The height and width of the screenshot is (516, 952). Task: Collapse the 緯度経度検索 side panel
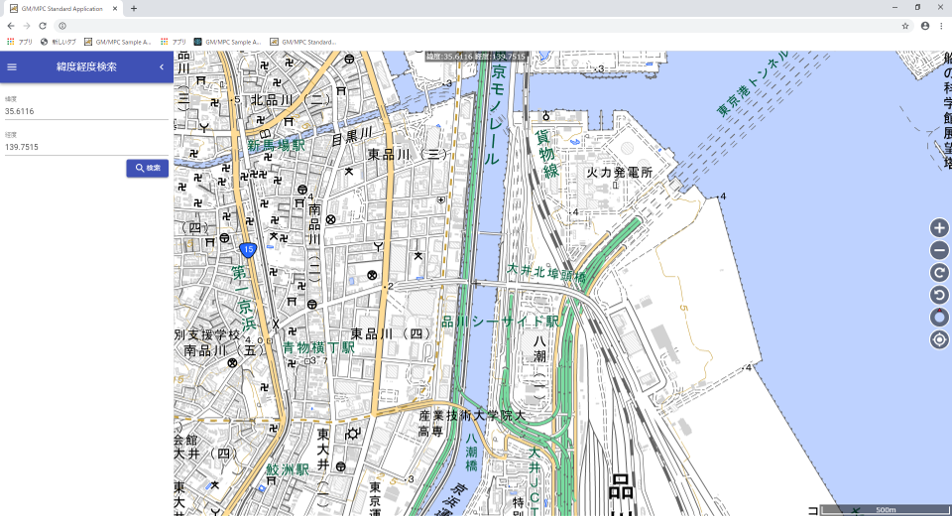(x=162, y=67)
